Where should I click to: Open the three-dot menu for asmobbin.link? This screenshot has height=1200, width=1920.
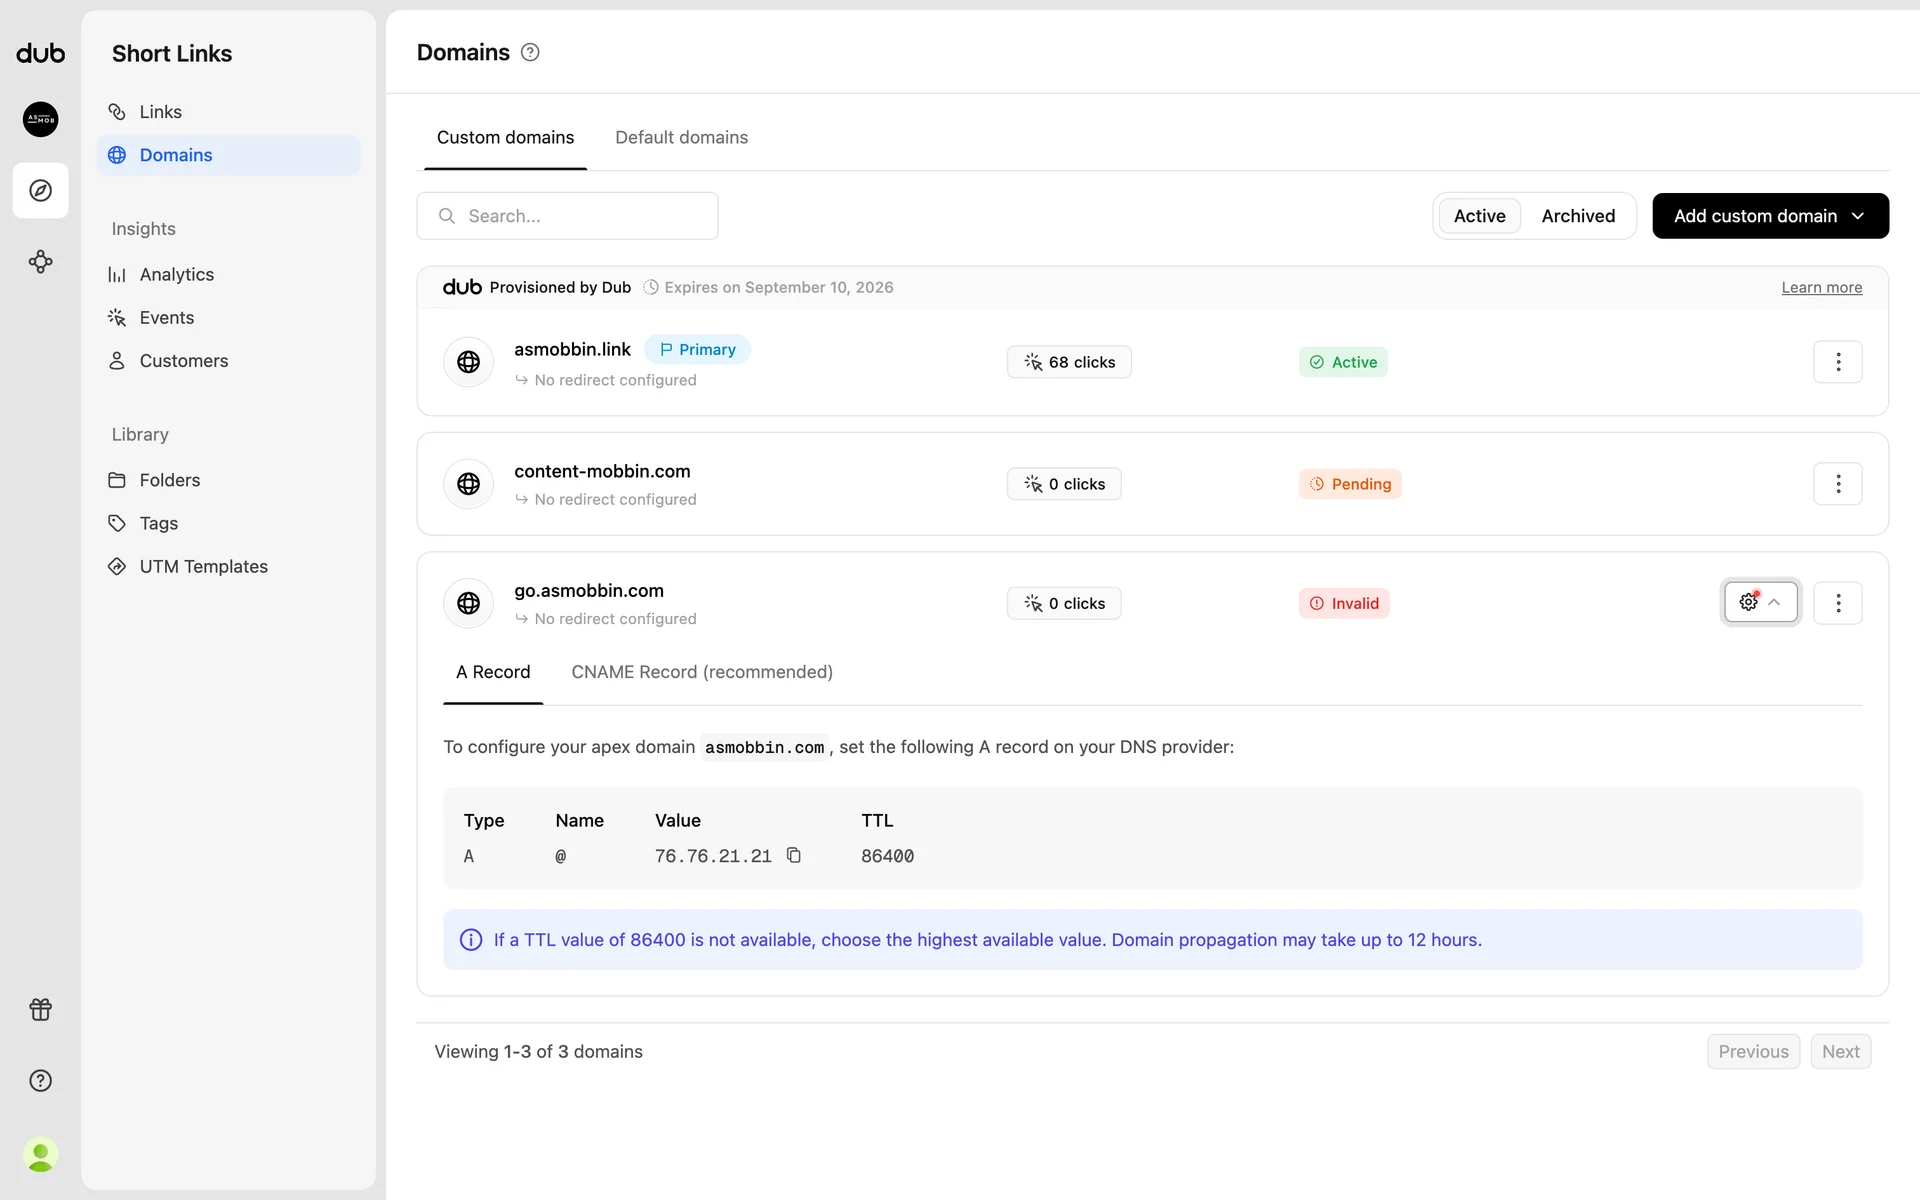(1837, 362)
